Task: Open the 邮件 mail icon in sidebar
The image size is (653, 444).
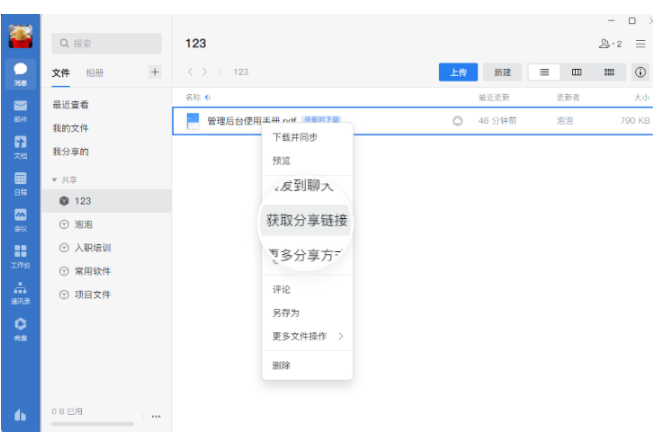Action: 20,109
